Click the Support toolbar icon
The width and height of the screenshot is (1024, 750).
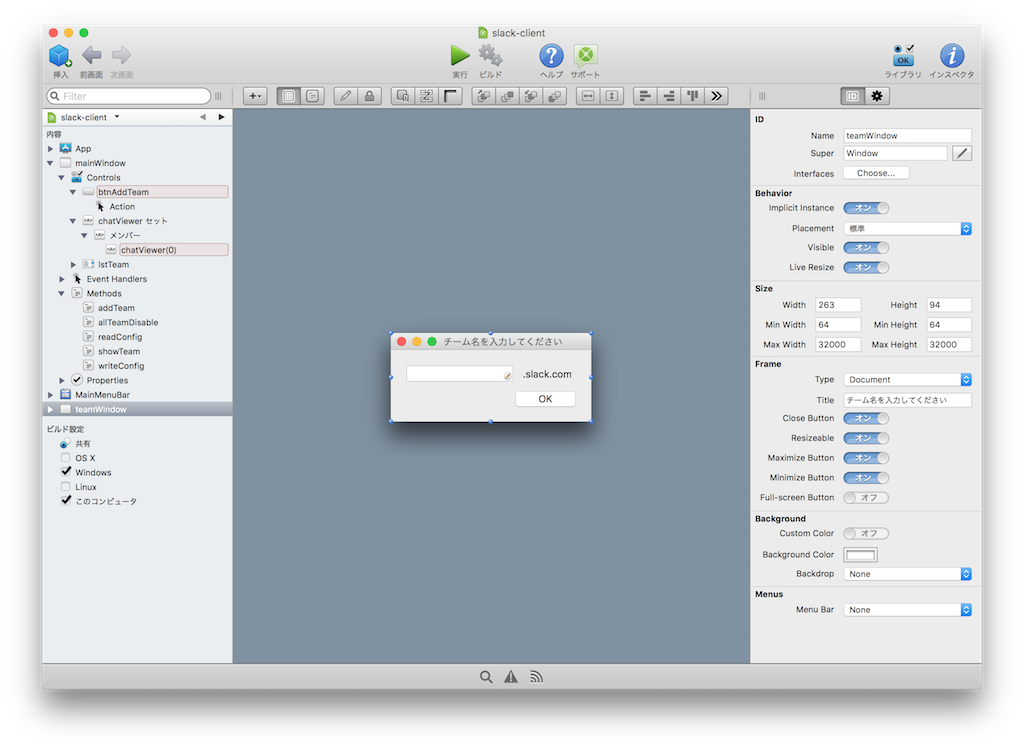pos(585,56)
